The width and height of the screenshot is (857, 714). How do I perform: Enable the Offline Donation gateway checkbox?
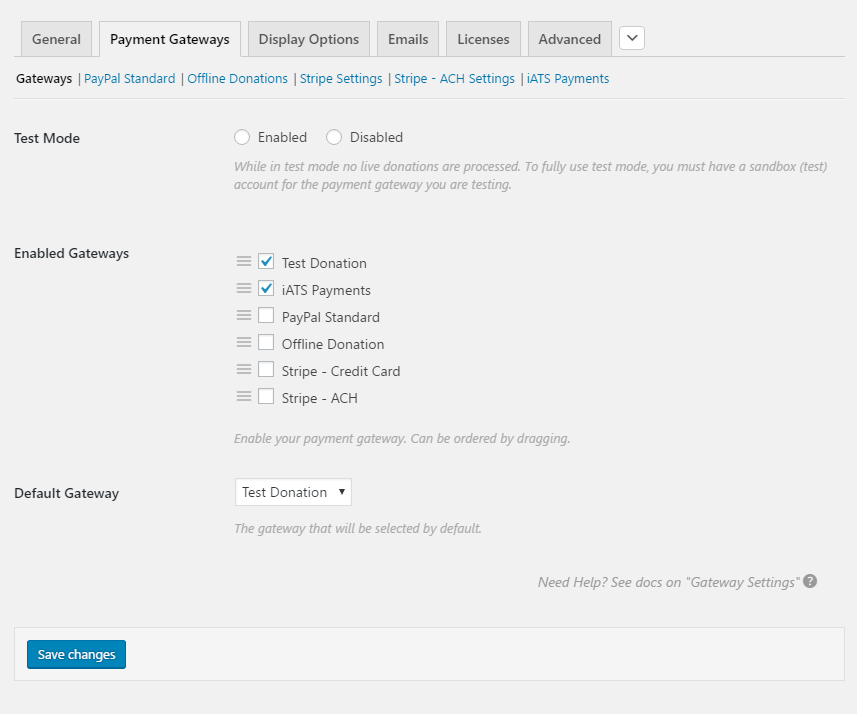point(266,342)
